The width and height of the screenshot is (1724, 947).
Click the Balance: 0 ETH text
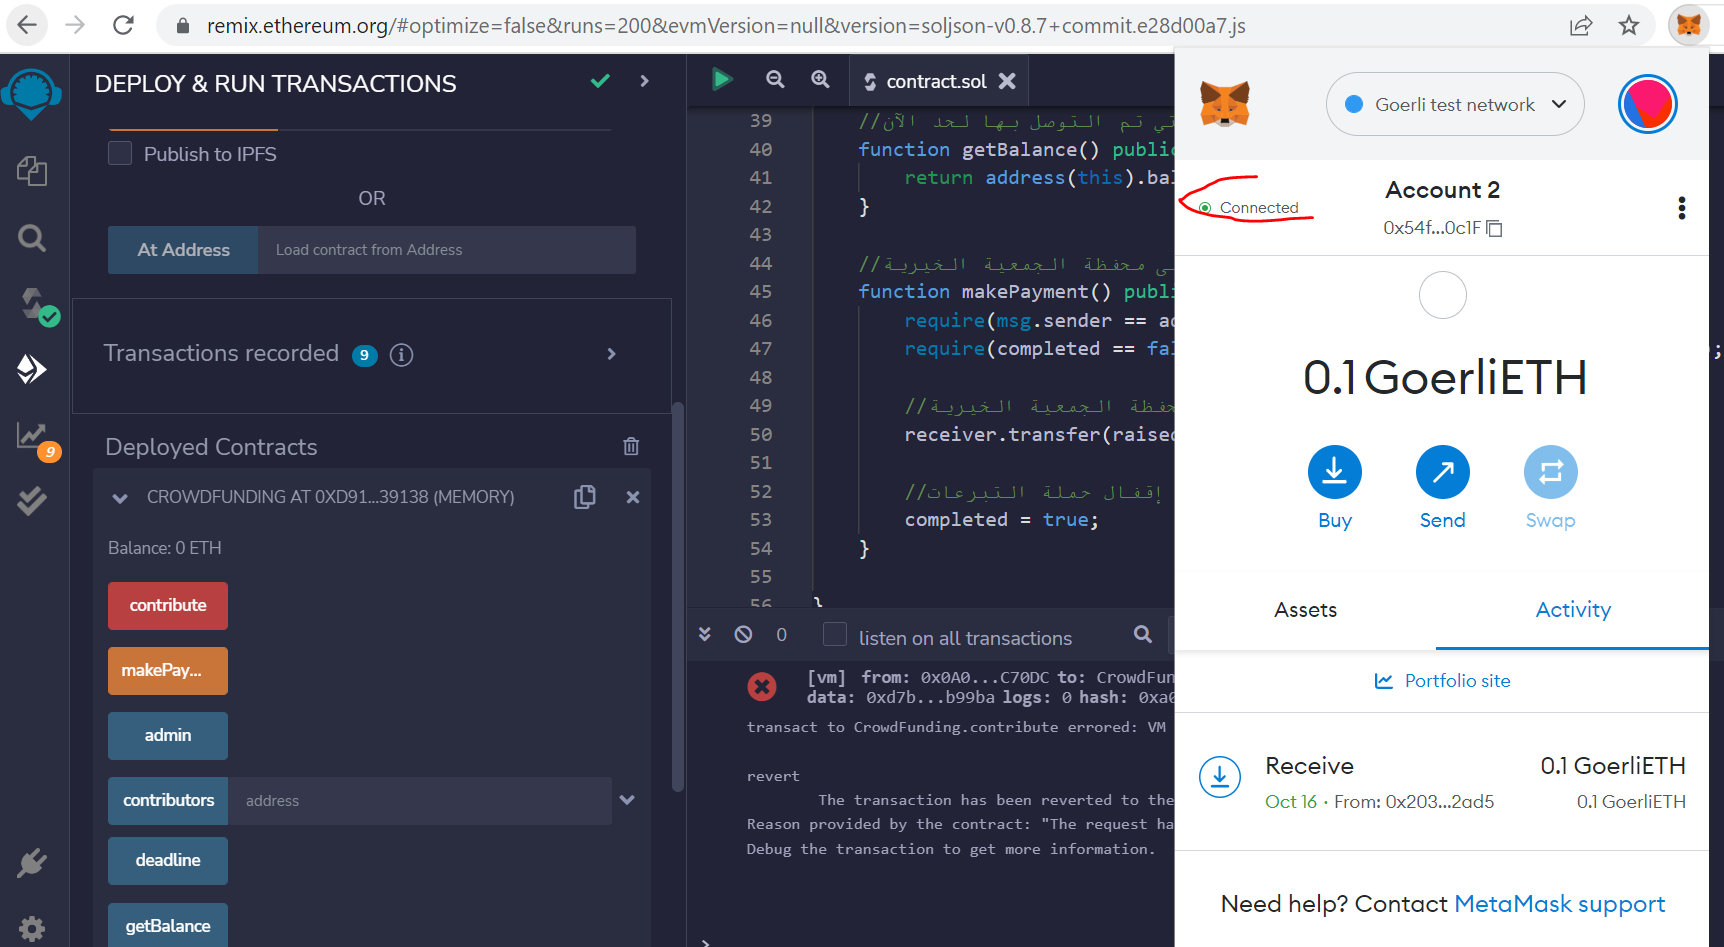(x=165, y=548)
